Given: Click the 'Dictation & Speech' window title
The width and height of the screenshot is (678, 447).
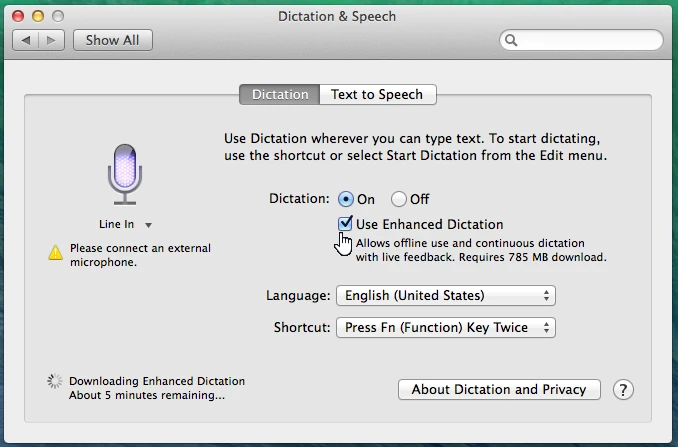Looking at the screenshot, I should point(337,16).
